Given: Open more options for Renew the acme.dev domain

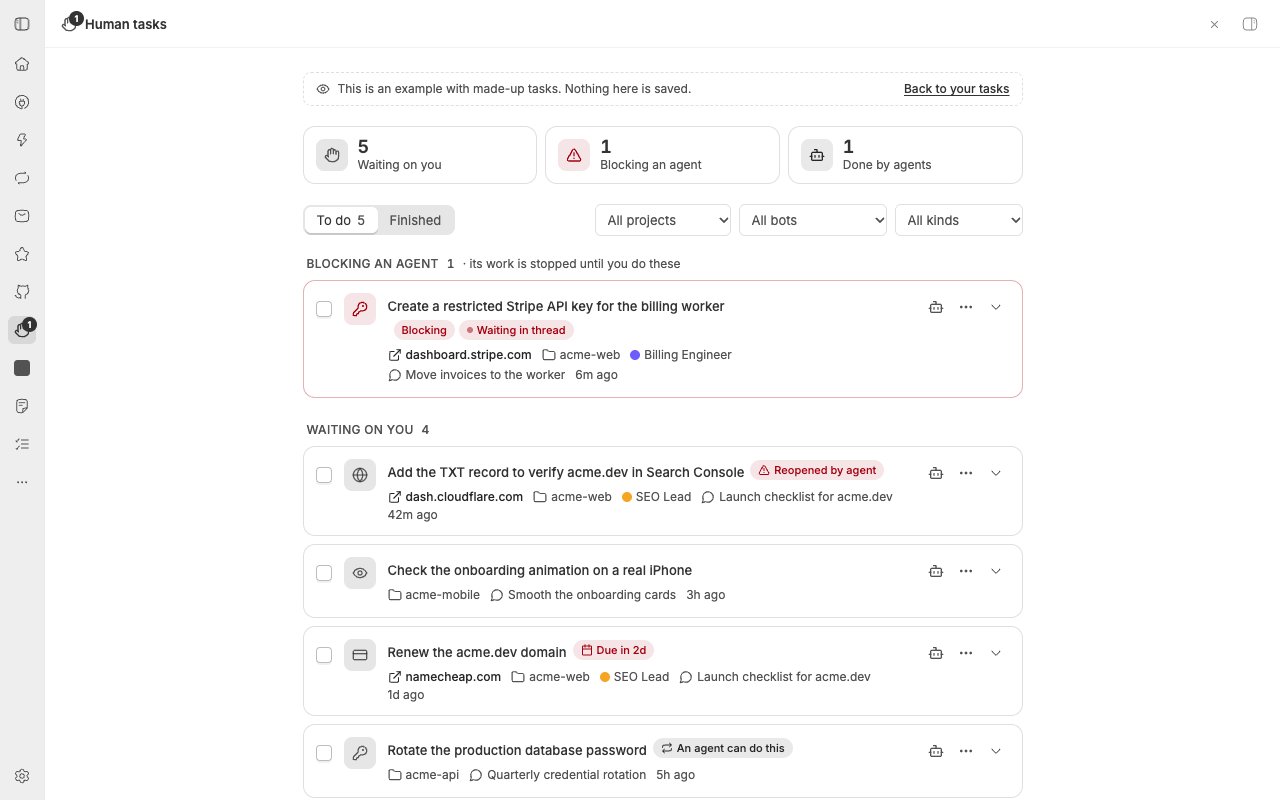Looking at the screenshot, I should pos(966,653).
